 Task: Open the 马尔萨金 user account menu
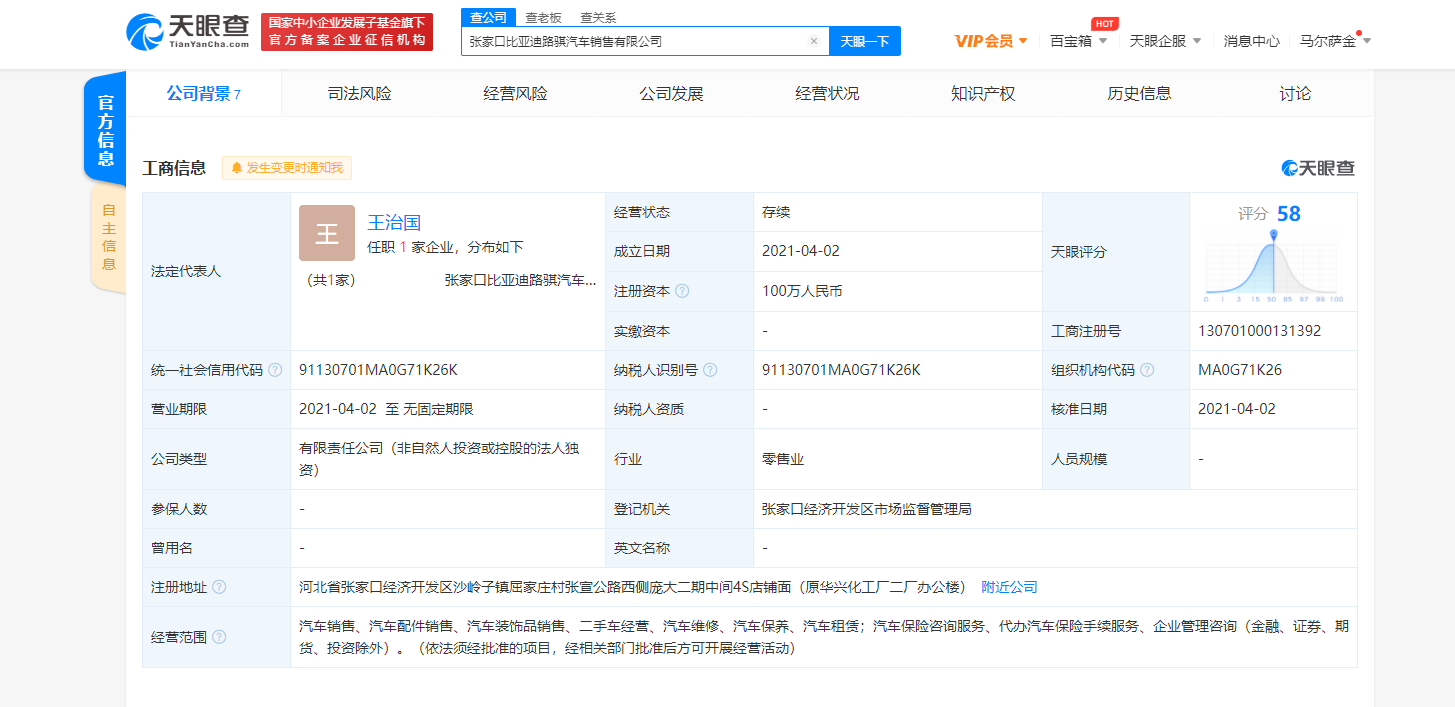[x=1334, y=41]
